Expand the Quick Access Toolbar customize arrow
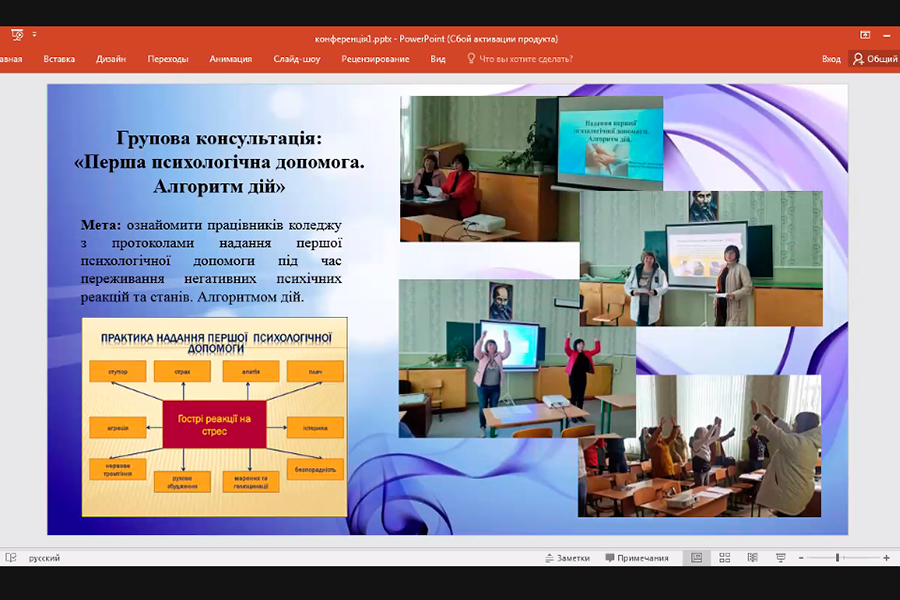The width and height of the screenshot is (900, 600). click(x=34, y=35)
